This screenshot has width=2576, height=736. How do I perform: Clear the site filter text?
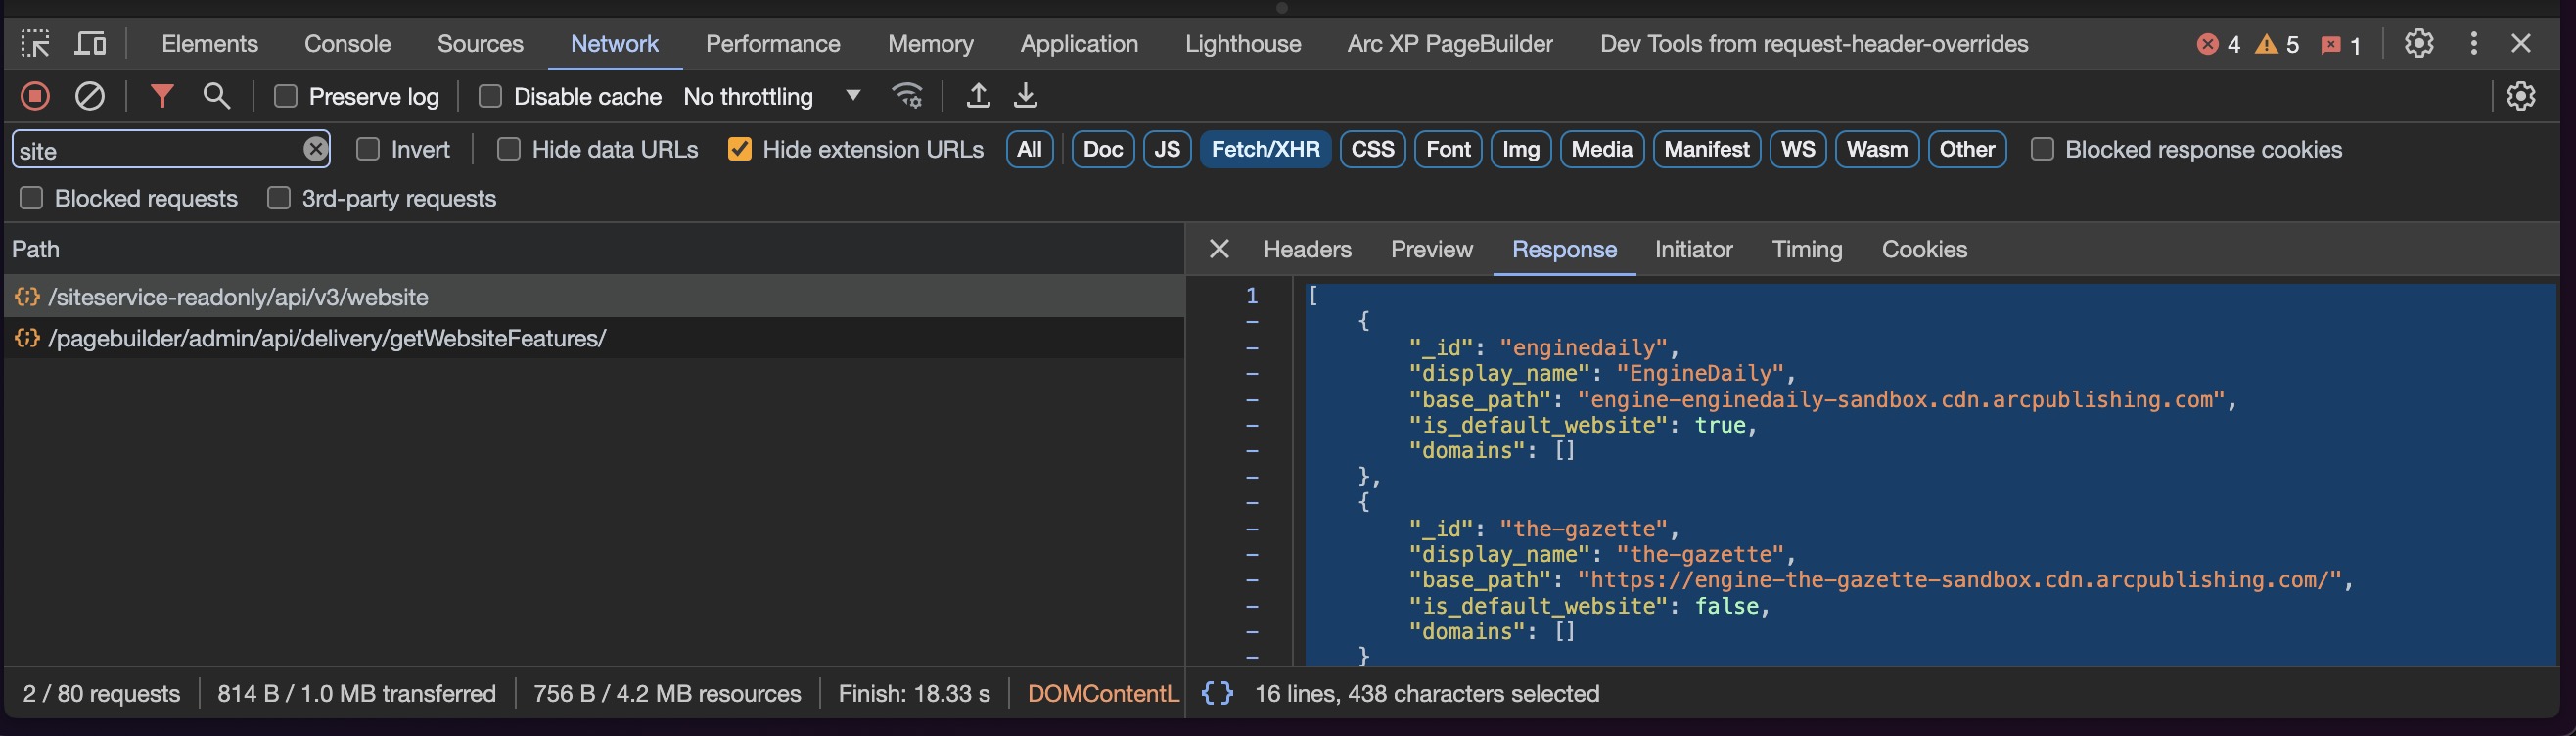pyautogui.click(x=315, y=149)
